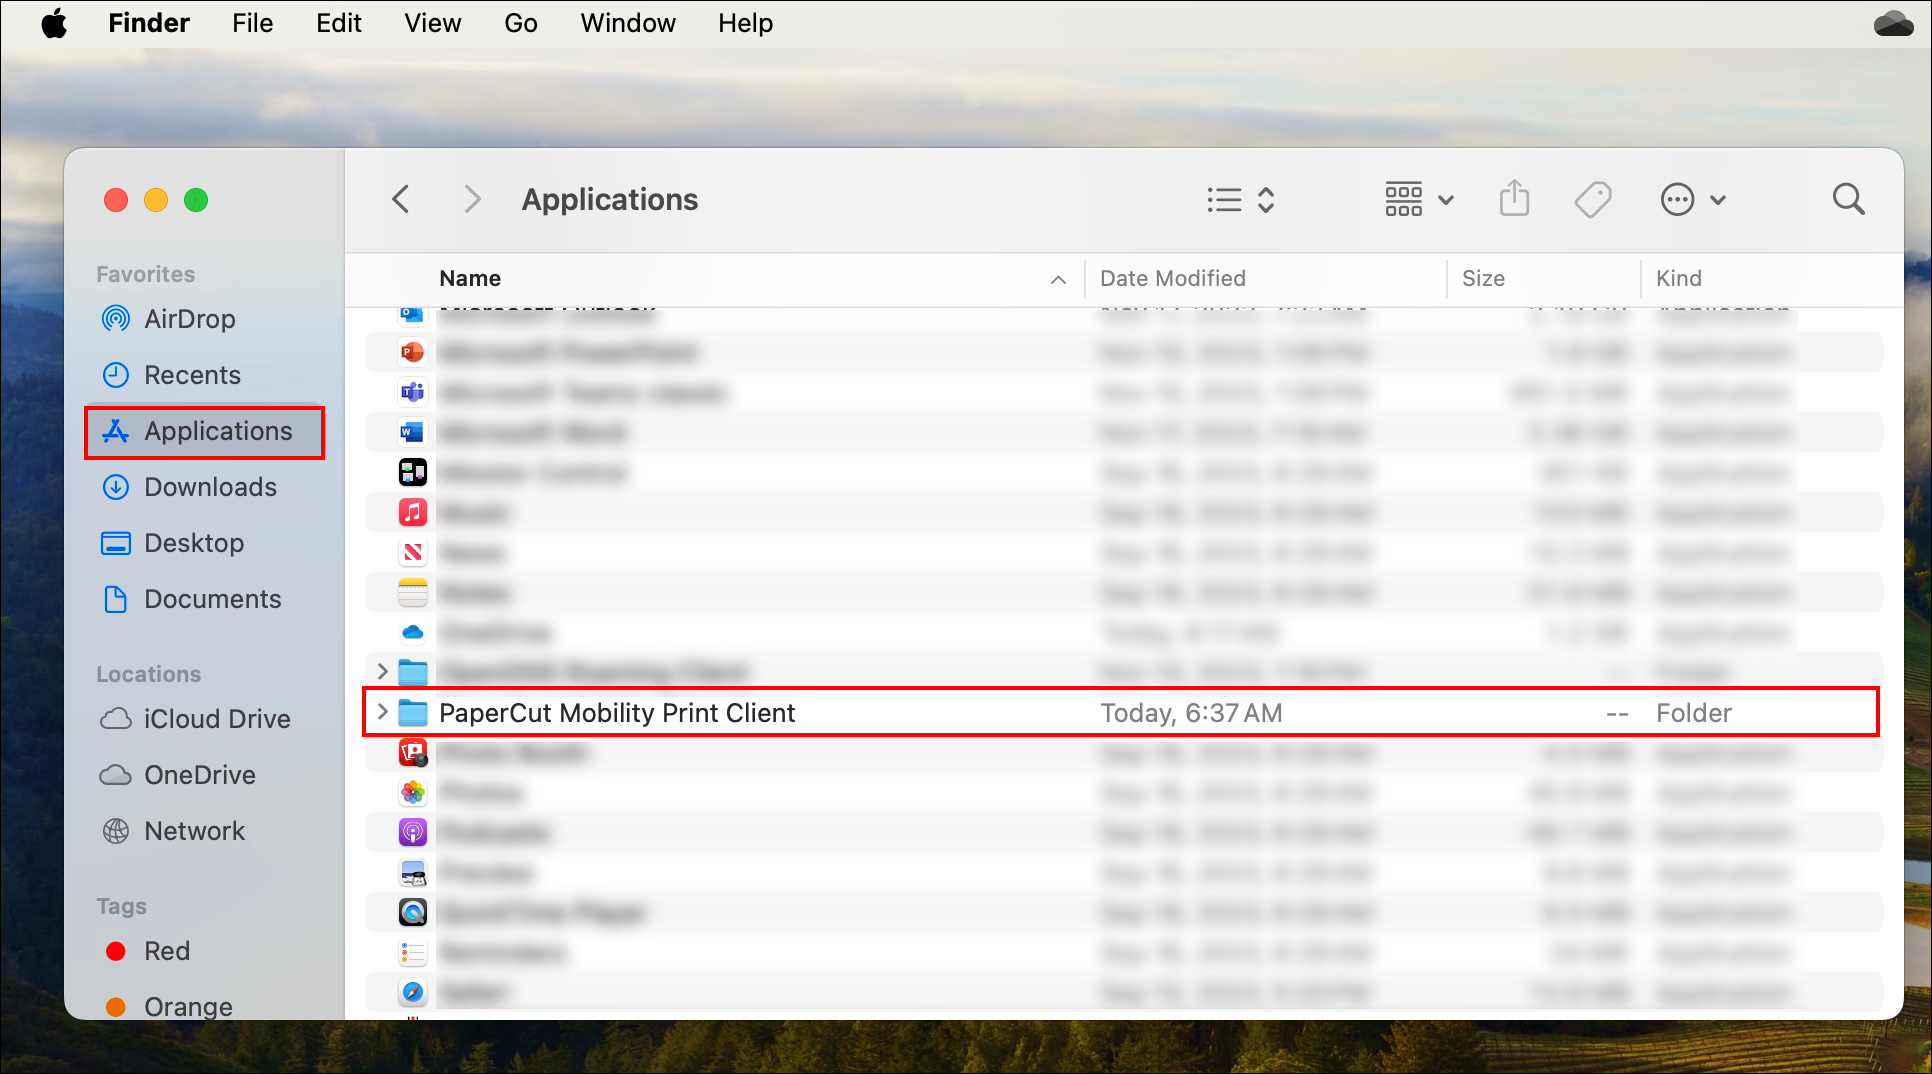Click the Preview app icon
1932x1074 pixels.
click(413, 872)
